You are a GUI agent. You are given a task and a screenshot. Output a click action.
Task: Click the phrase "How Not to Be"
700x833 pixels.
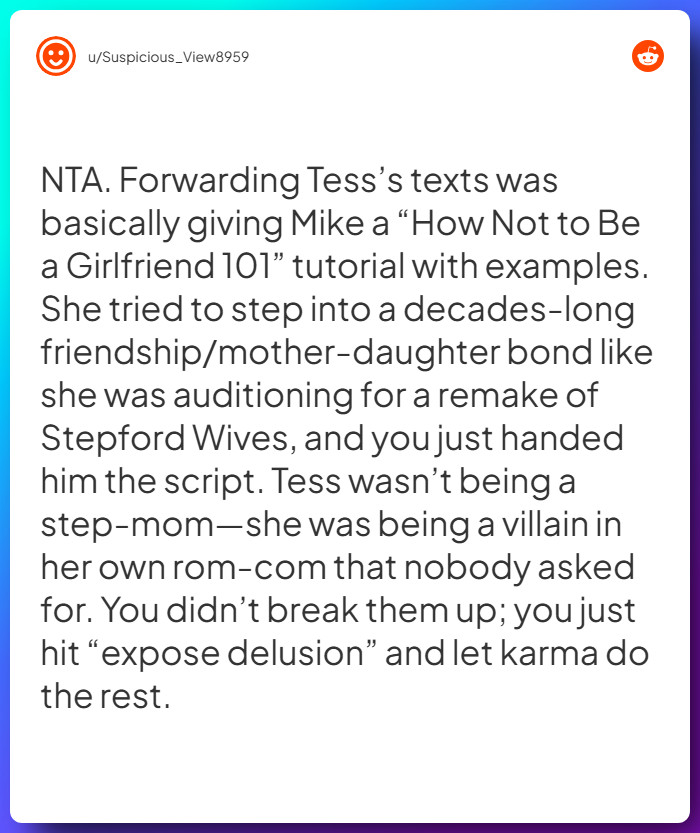point(525,223)
